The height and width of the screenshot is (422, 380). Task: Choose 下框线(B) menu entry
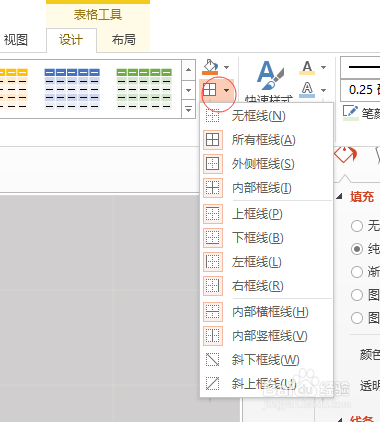point(267,238)
